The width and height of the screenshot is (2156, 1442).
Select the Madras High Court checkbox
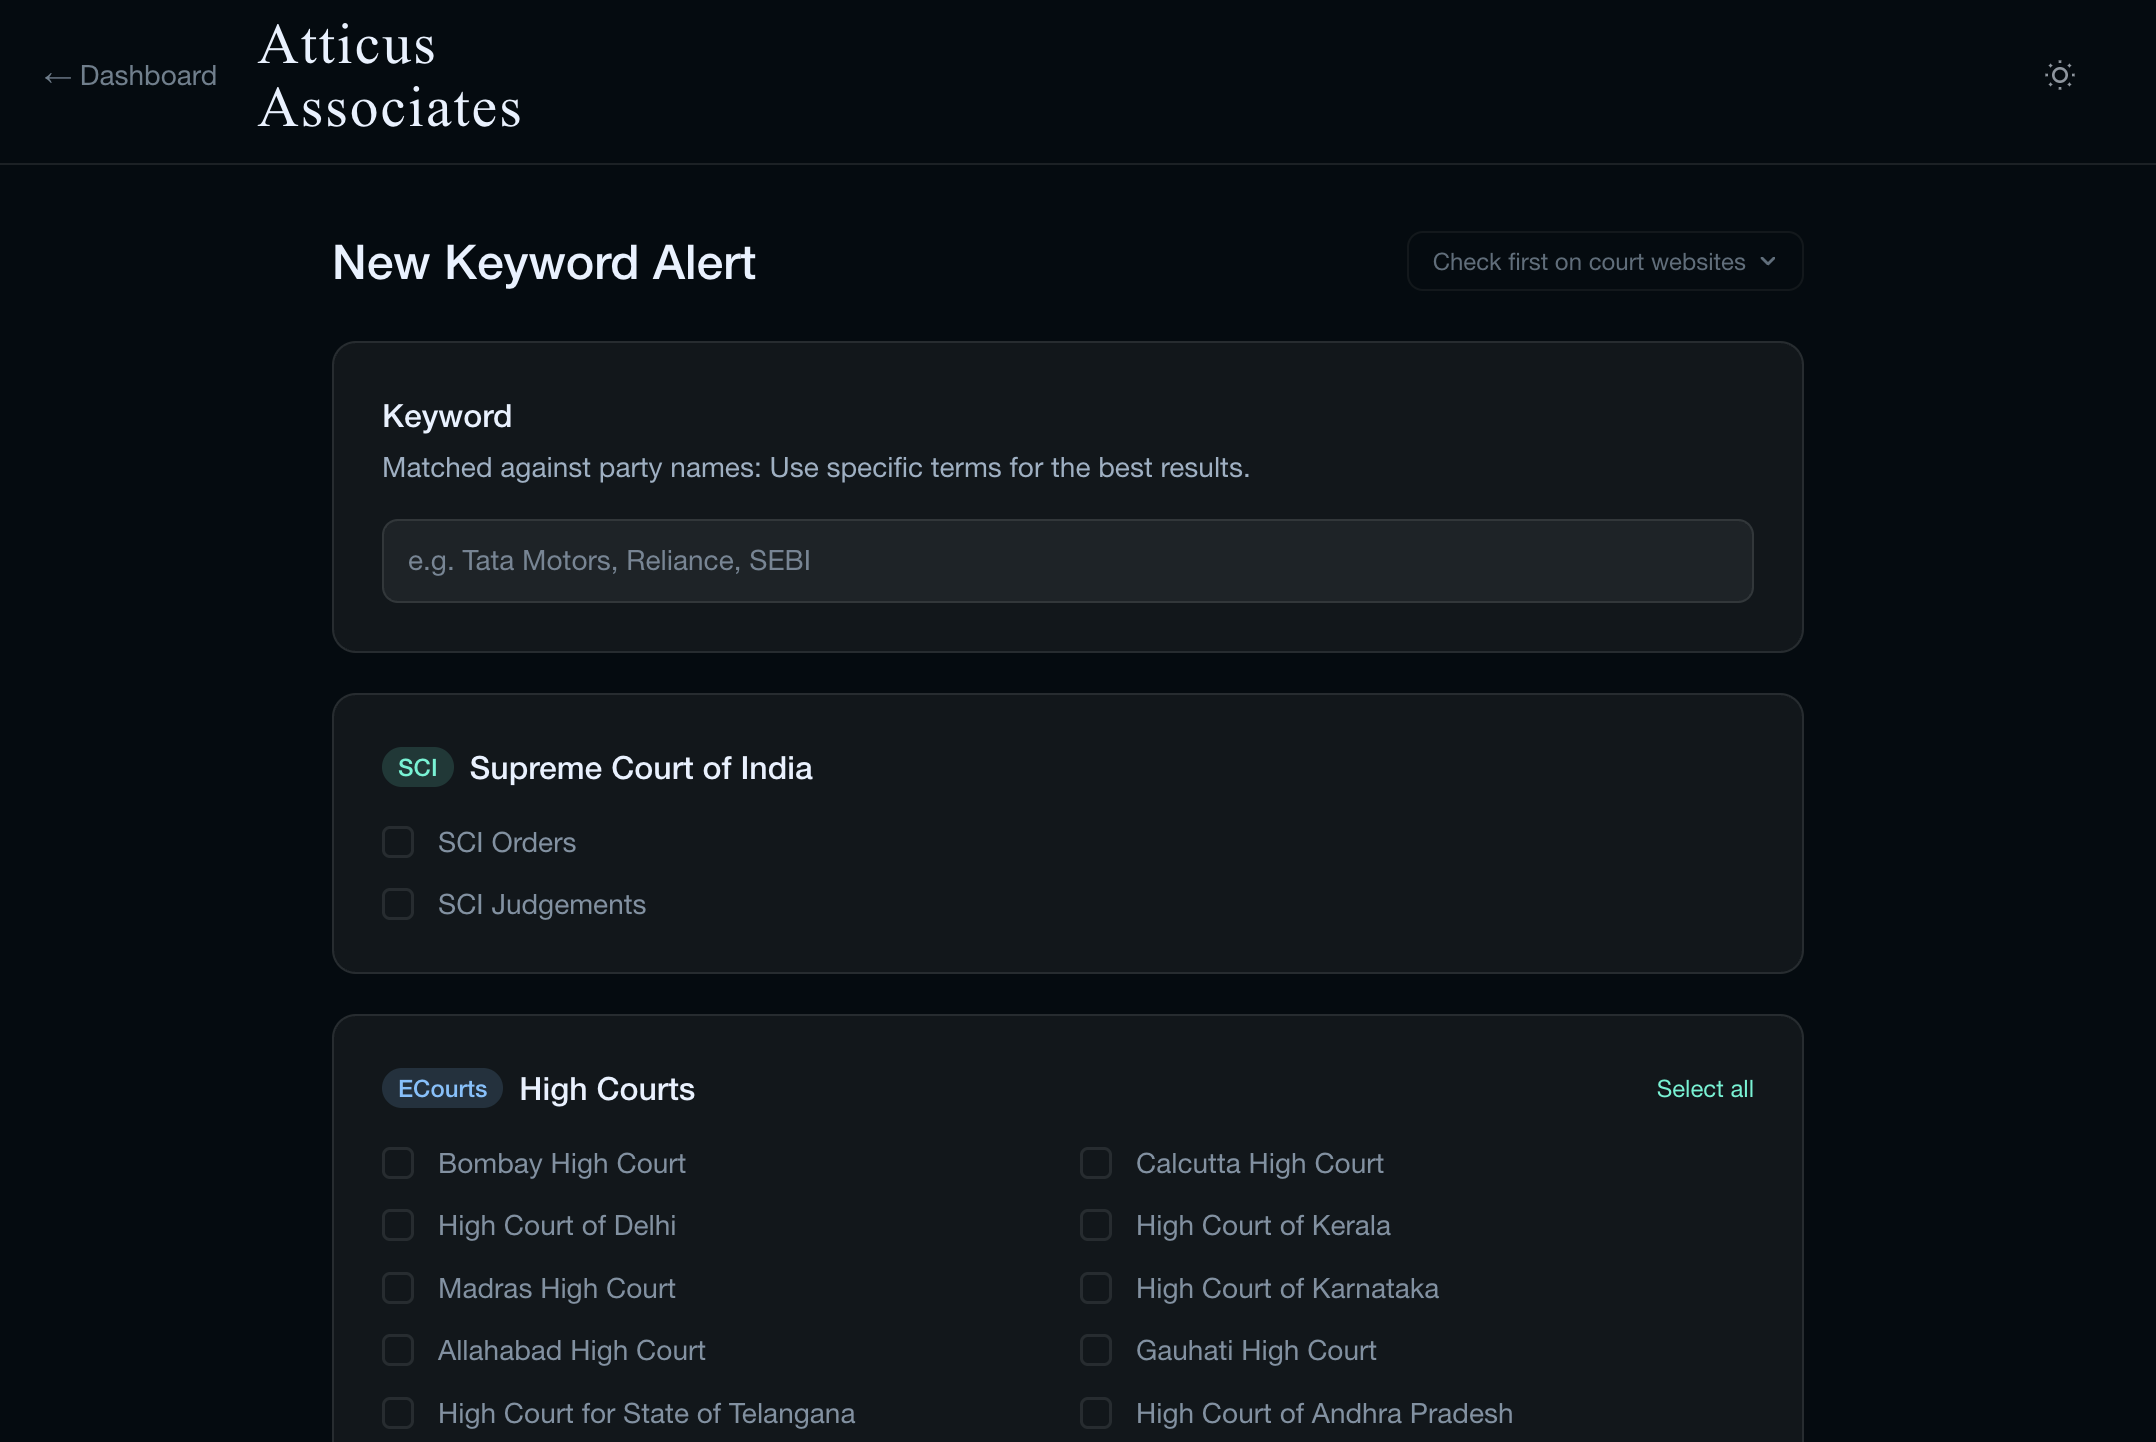(398, 1288)
